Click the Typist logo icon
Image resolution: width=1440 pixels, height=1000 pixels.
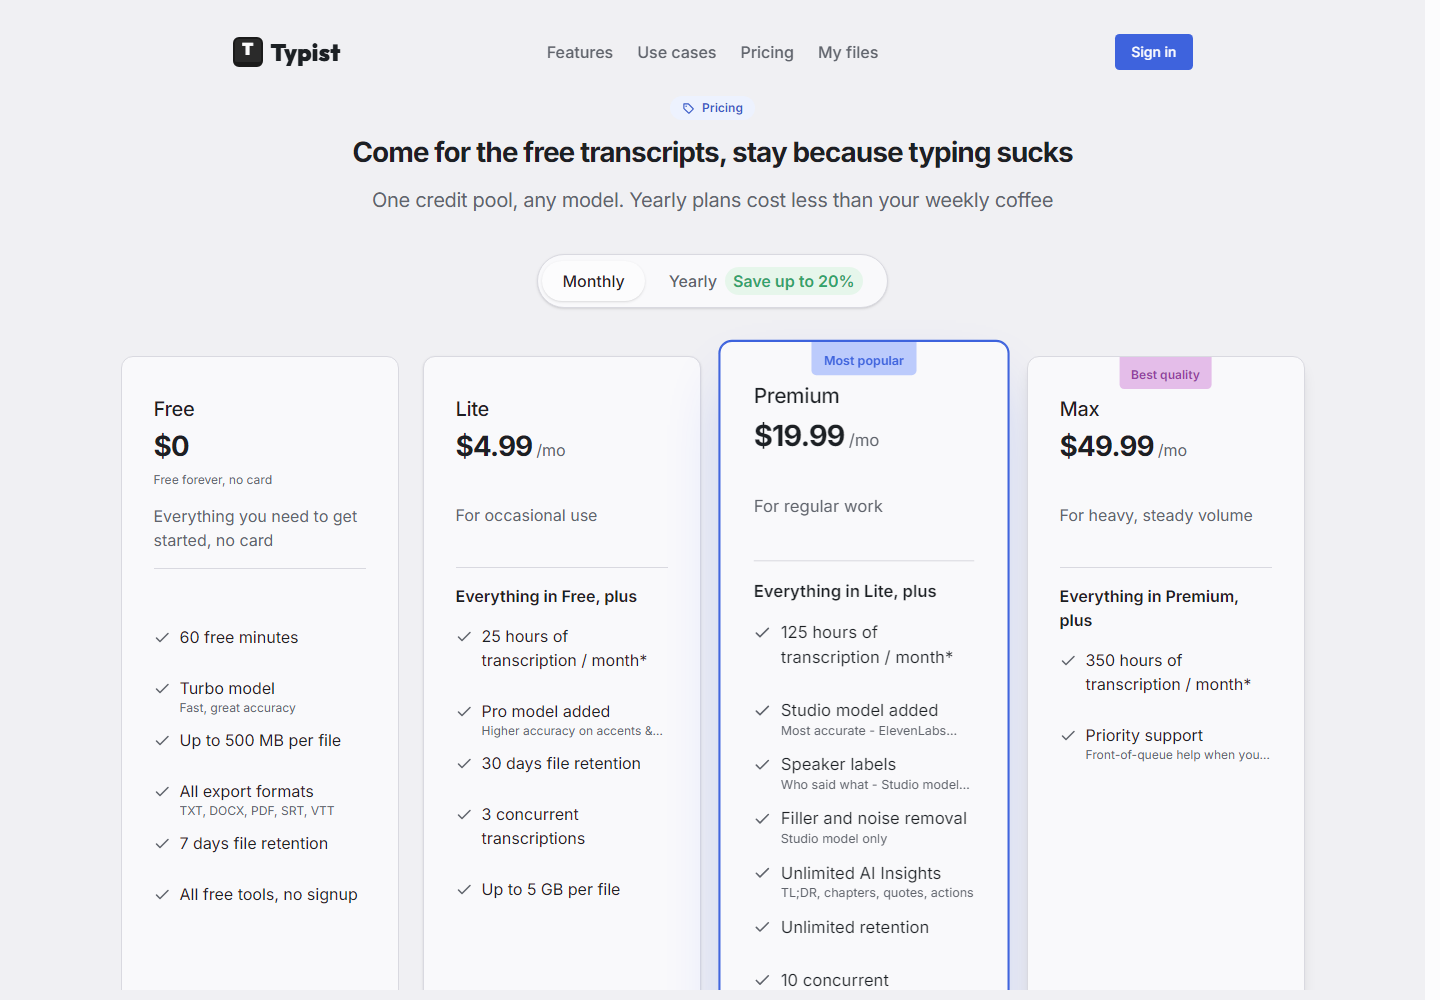point(248,52)
